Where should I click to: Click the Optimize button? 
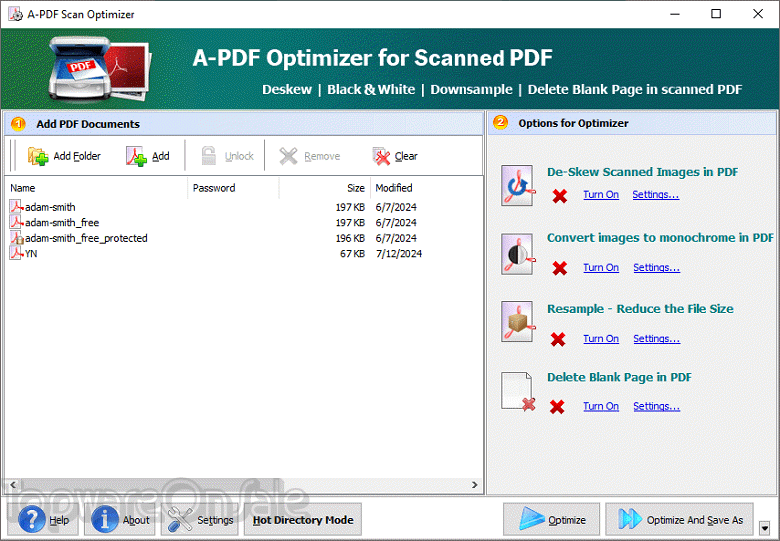point(552,520)
